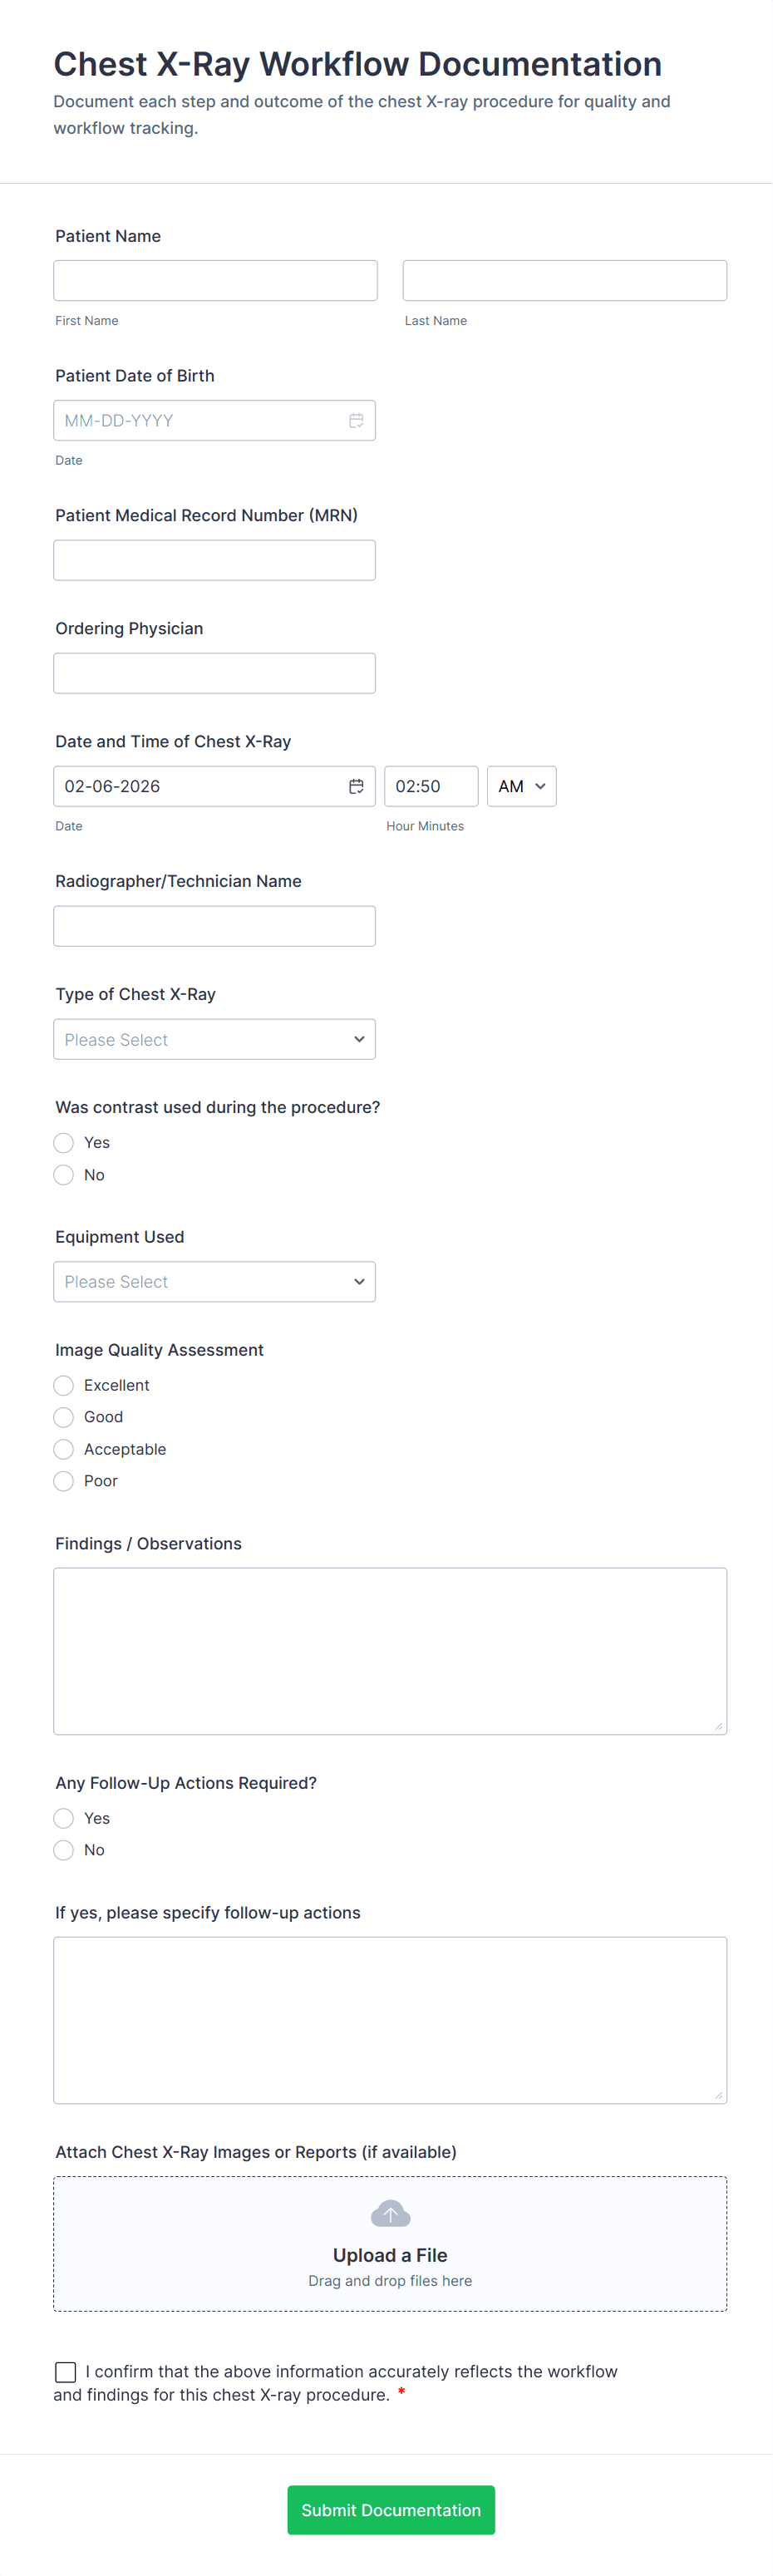
Task: Open the AM/PM selector
Action: (521, 787)
